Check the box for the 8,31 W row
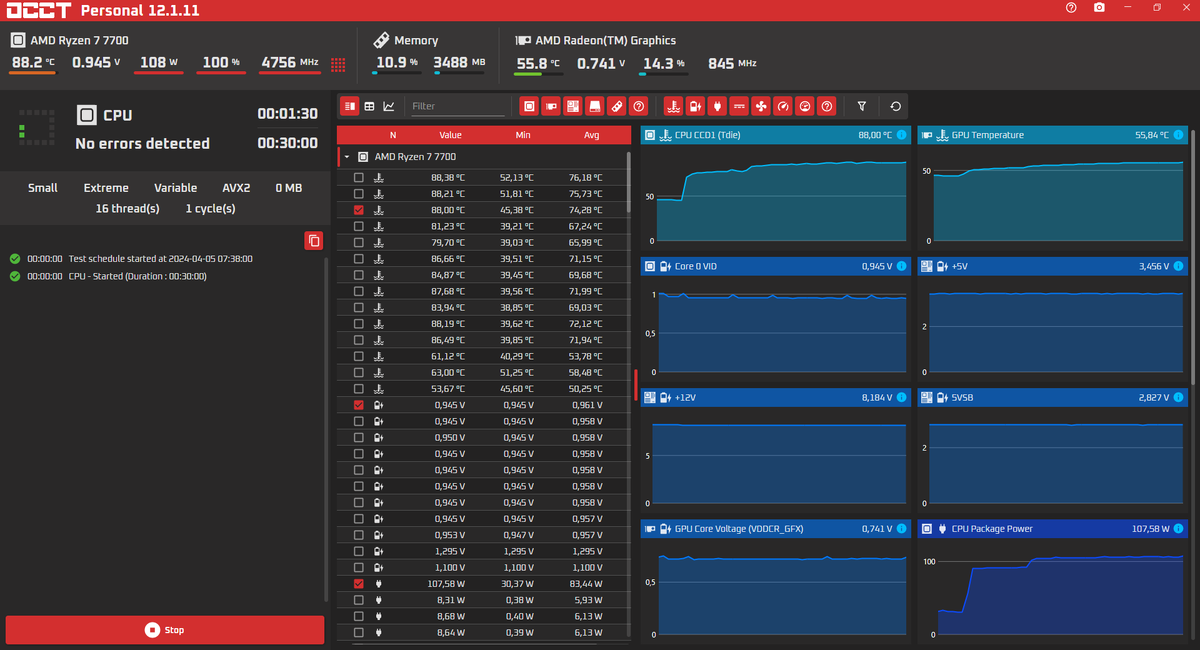The height and width of the screenshot is (650, 1200). click(359, 600)
